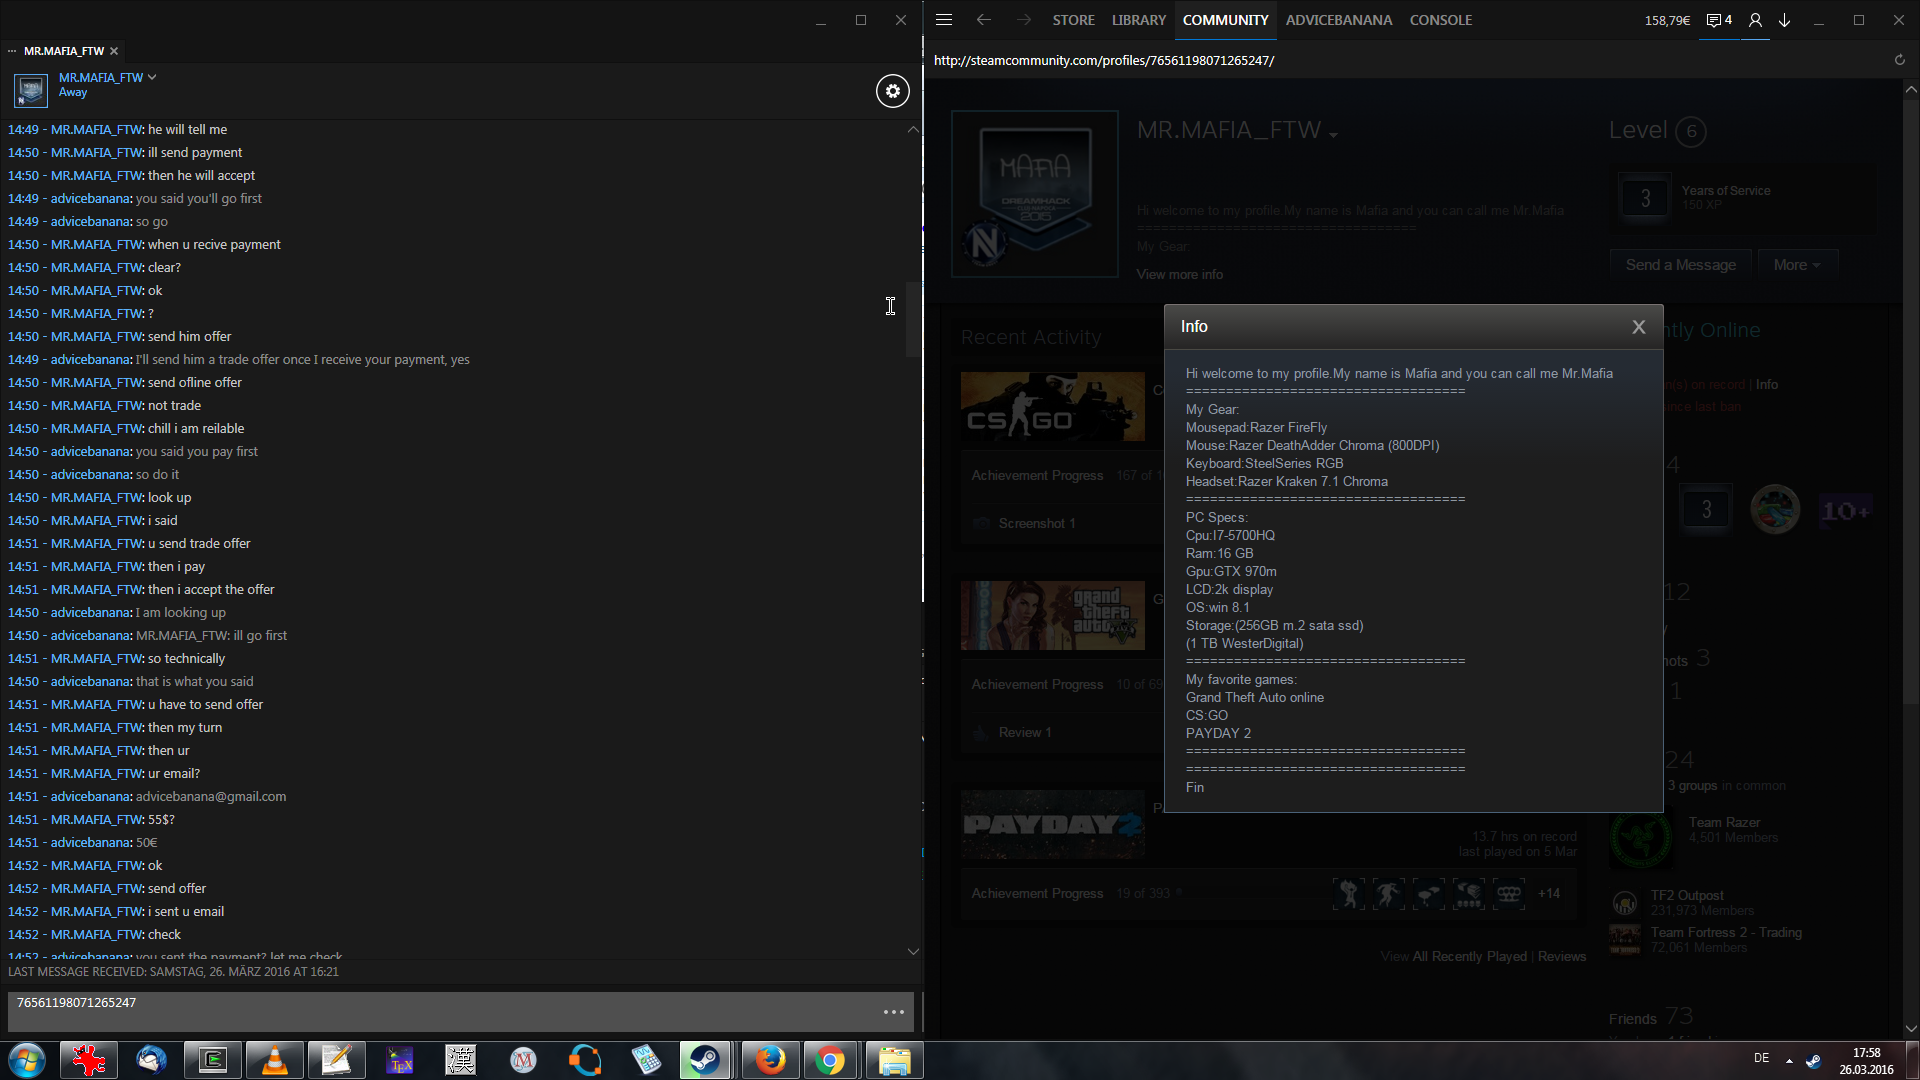Viewport: 1920px width, 1080px height.
Task: Switch to the STORE tab
Action: (x=1073, y=20)
